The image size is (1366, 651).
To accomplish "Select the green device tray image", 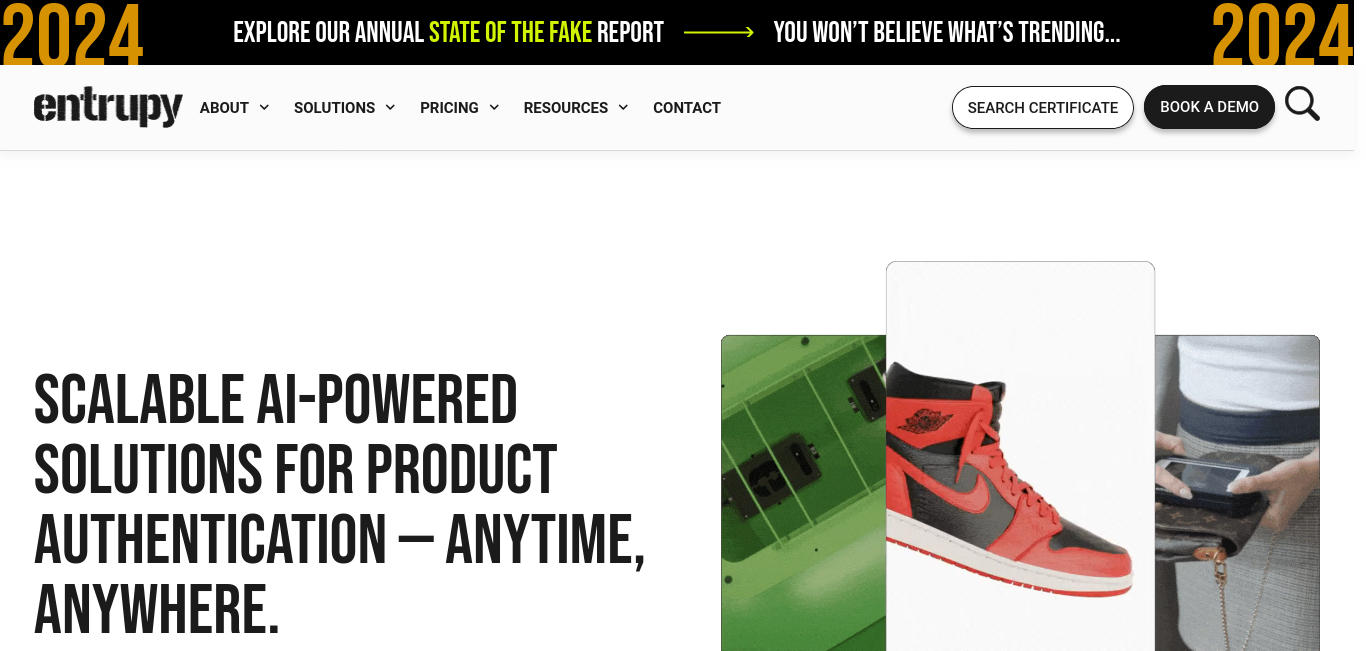I will tap(803, 493).
